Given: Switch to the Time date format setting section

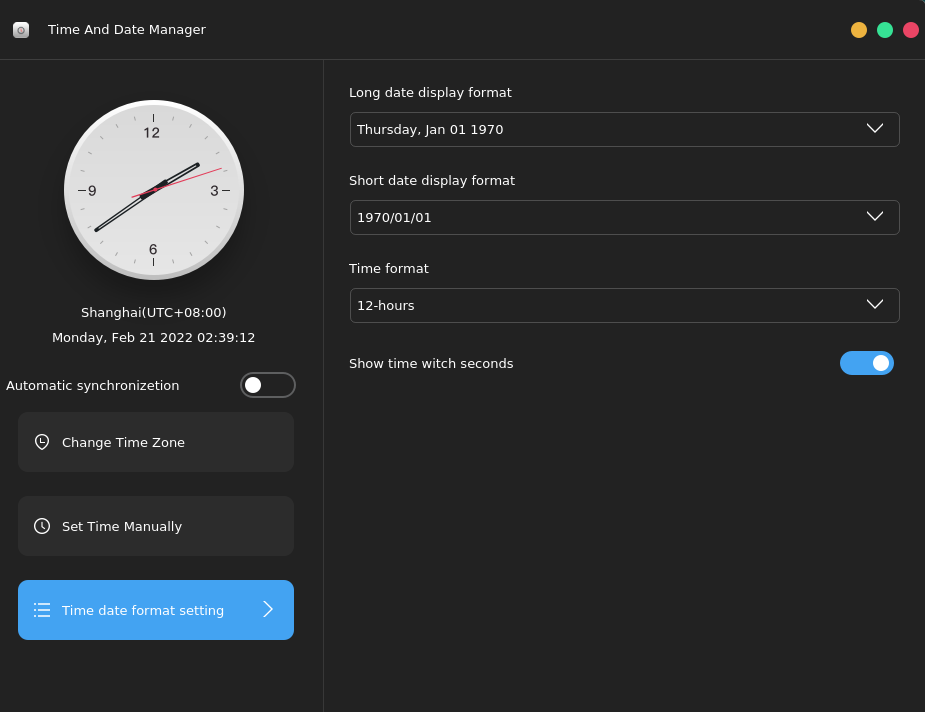Looking at the screenshot, I should click(x=155, y=610).
